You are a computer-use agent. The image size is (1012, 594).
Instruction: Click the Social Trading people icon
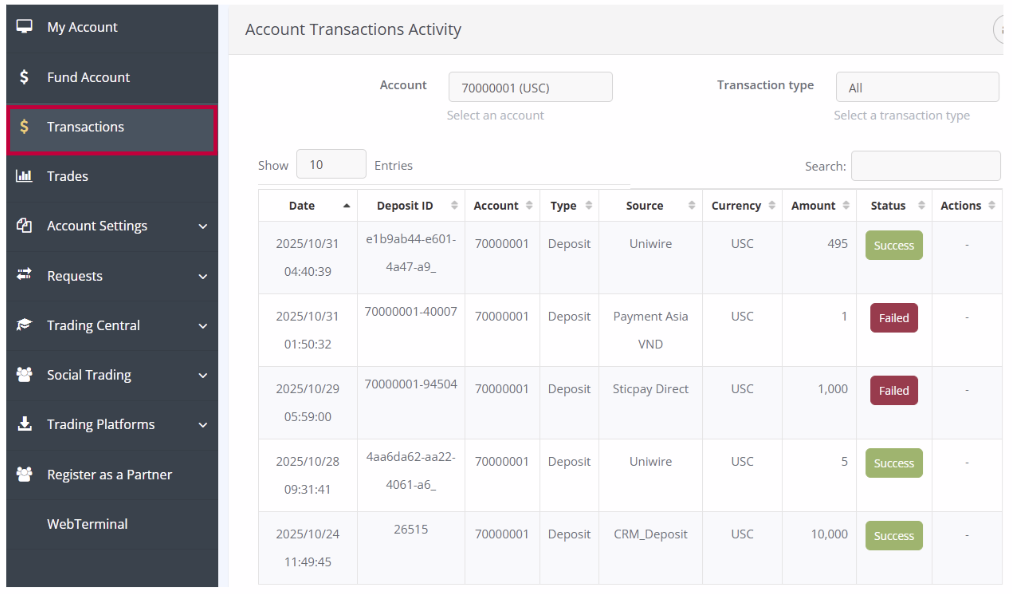(x=25, y=375)
